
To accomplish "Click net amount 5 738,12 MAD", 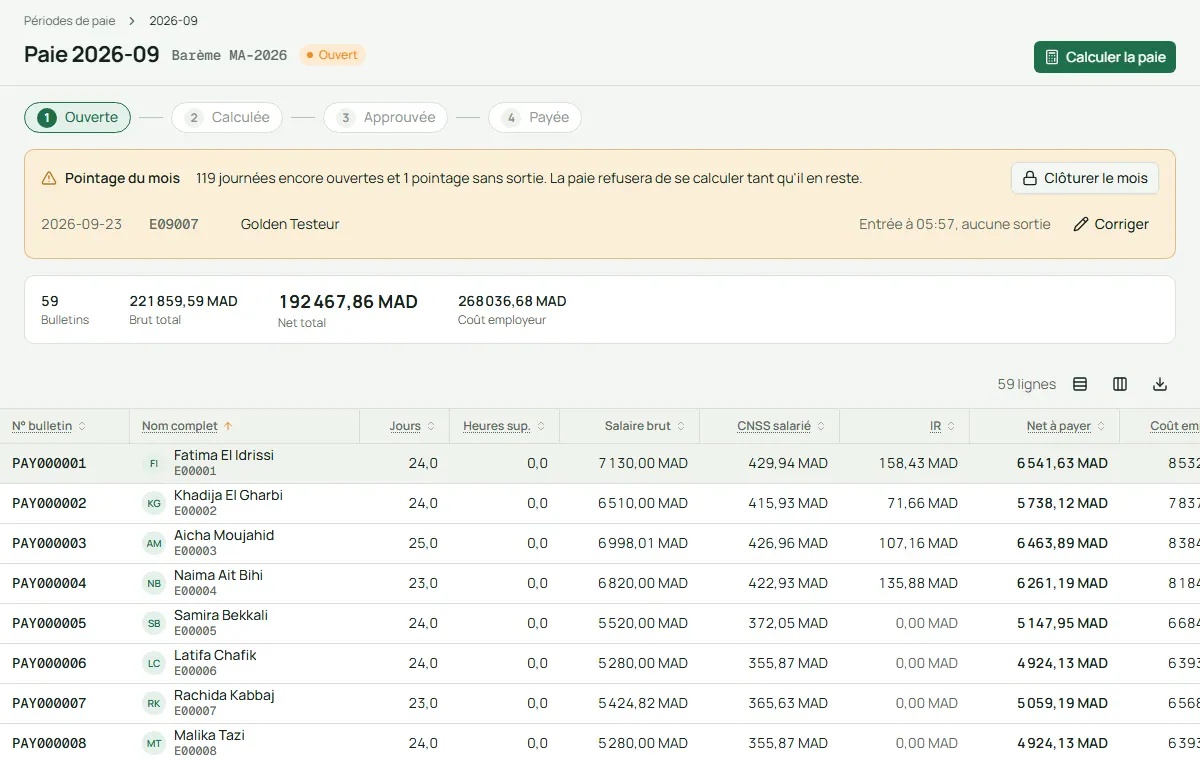I will point(1062,503).
